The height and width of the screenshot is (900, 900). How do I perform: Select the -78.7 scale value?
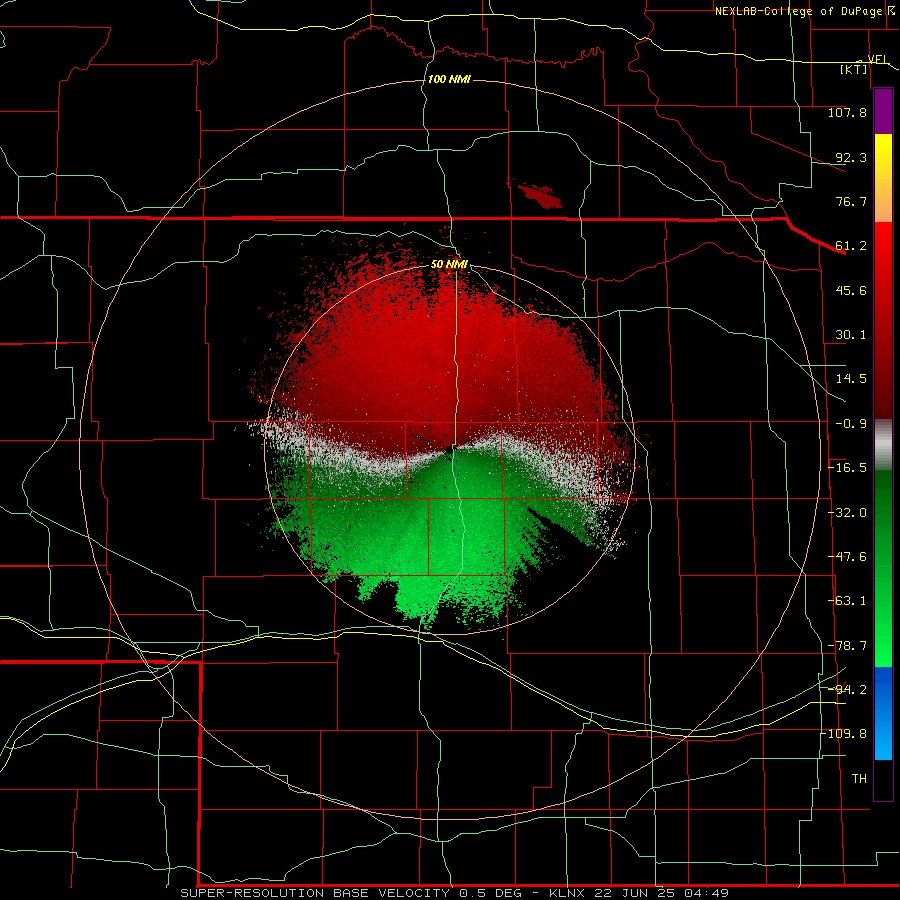(847, 646)
